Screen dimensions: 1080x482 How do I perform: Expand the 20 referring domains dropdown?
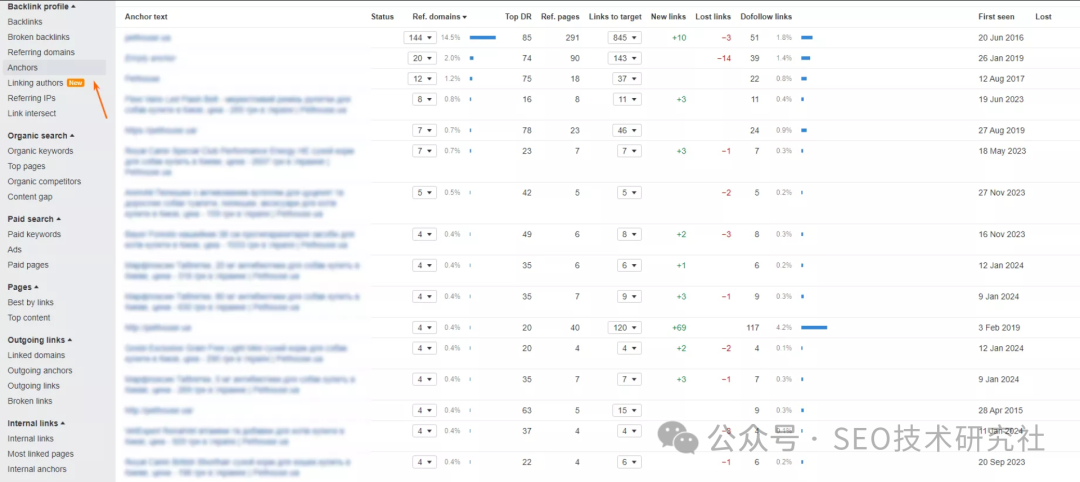click(420, 59)
